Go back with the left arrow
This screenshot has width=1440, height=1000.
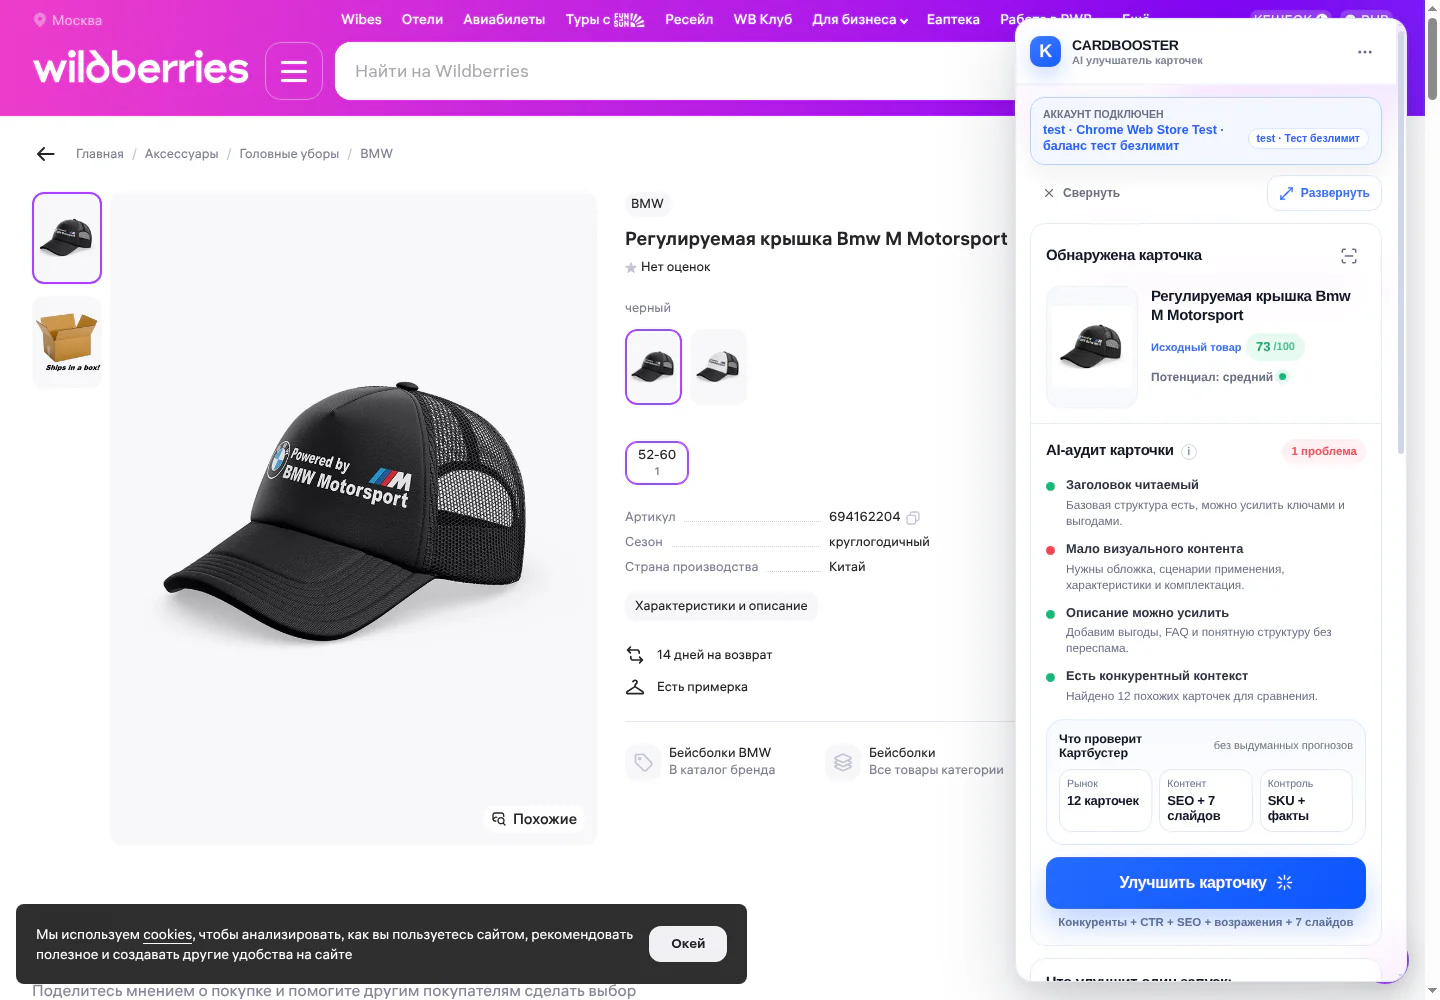(x=45, y=154)
